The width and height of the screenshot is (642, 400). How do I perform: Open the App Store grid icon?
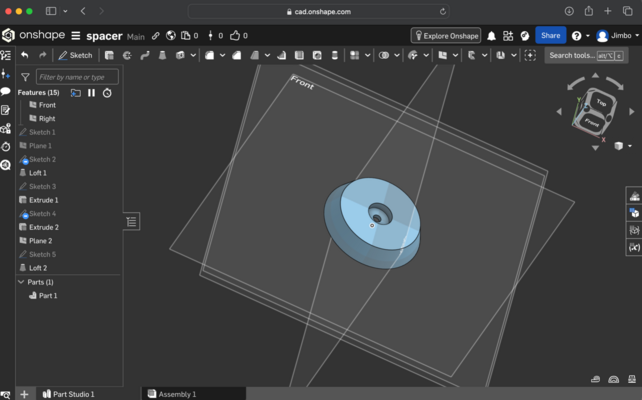tap(508, 36)
